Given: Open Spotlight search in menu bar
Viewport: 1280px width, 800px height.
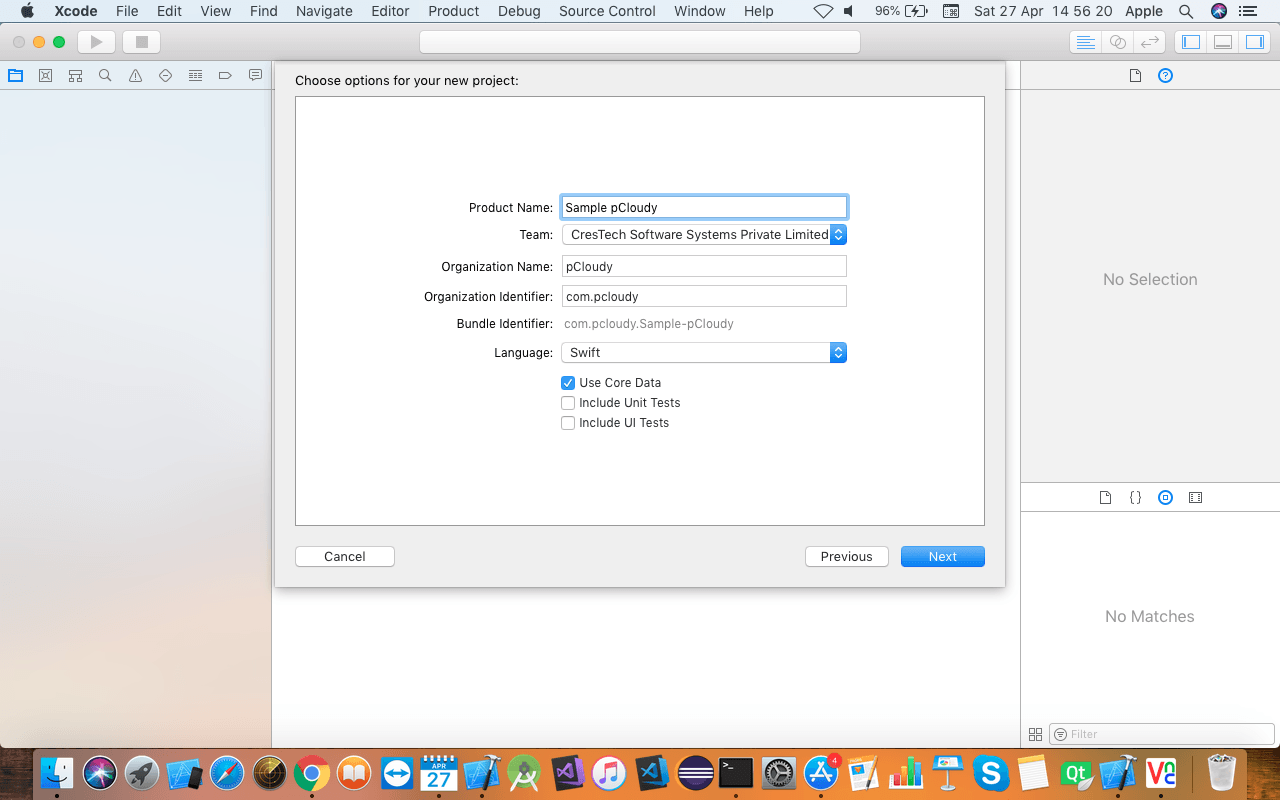Looking at the screenshot, I should (x=1186, y=11).
